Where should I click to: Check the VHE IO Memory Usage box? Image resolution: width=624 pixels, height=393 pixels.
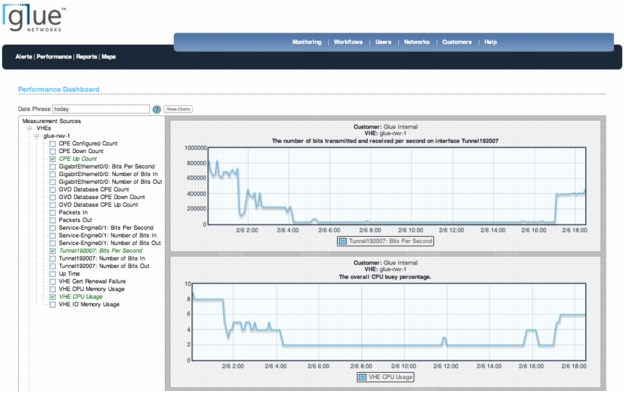tap(53, 305)
